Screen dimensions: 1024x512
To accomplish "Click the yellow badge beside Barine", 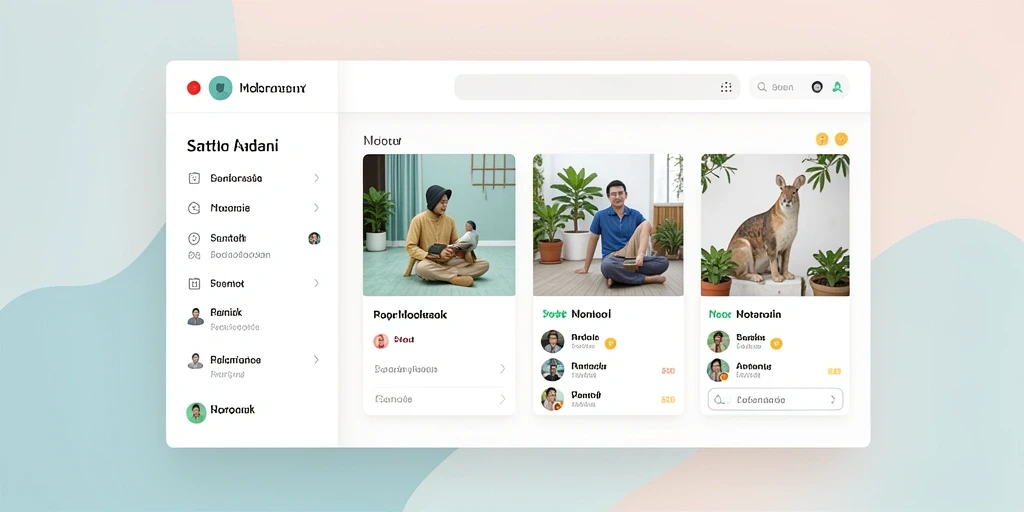I will 776,344.
